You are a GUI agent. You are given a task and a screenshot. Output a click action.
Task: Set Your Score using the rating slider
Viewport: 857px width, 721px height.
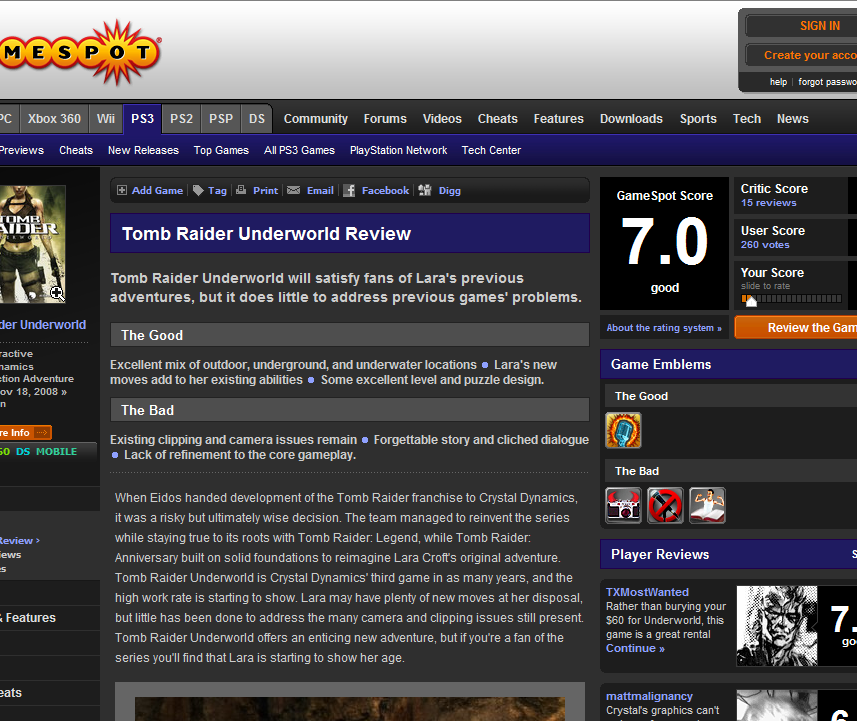coord(791,298)
